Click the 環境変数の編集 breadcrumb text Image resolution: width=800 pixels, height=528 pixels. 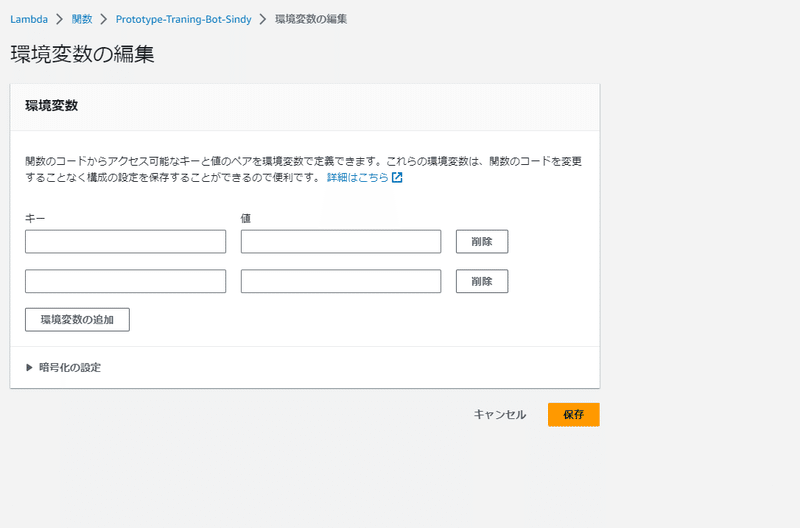(x=311, y=19)
